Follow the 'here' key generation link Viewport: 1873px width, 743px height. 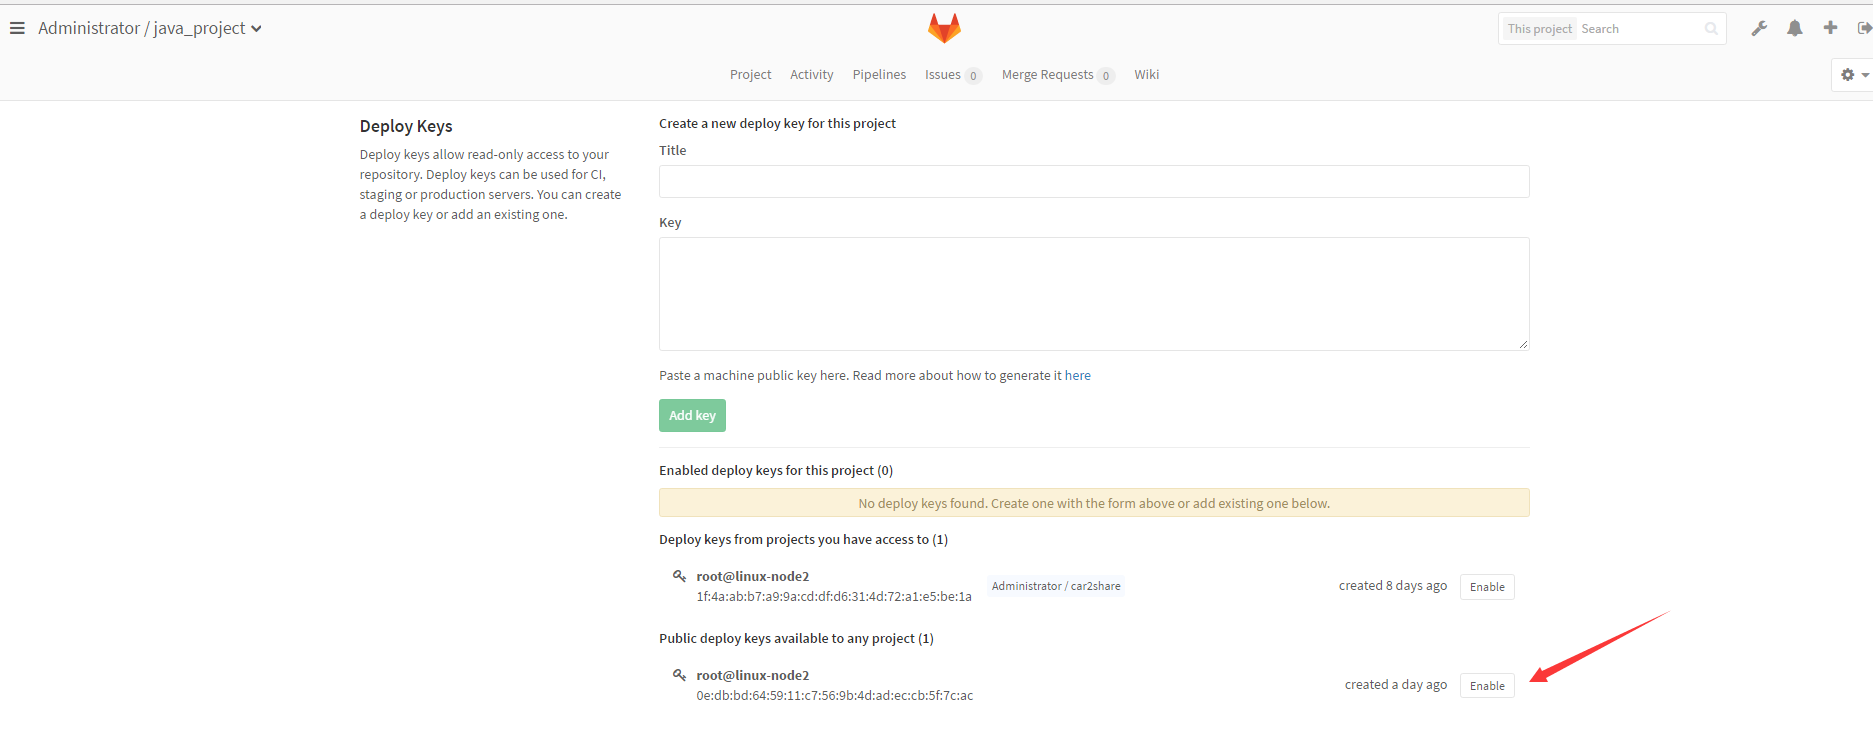point(1077,376)
